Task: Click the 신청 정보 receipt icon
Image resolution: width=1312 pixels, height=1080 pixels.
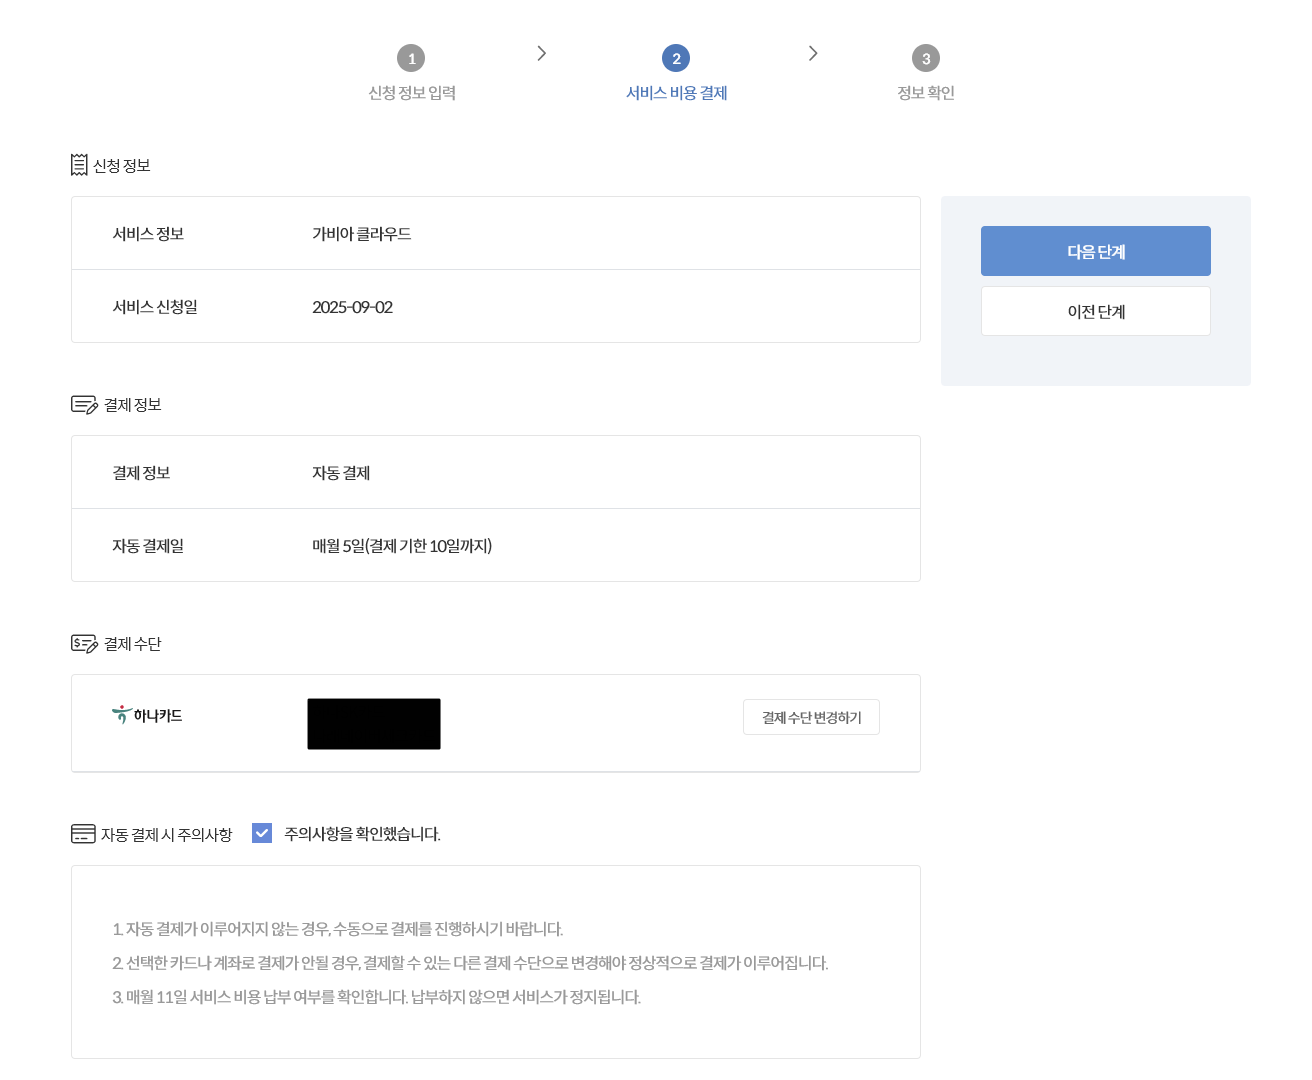Action: [x=79, y=165]
